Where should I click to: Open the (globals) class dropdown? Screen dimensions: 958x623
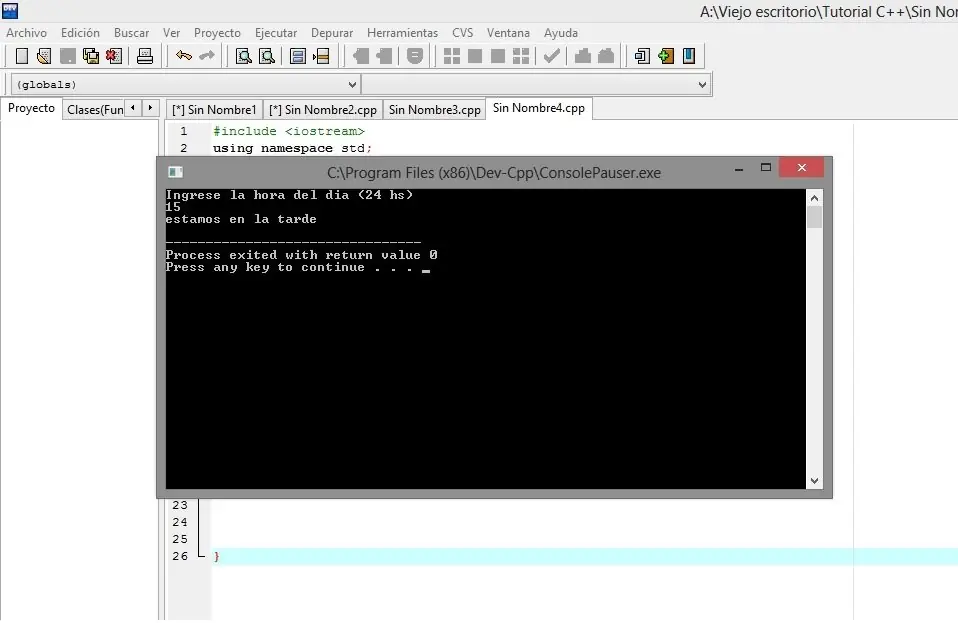pyautogui.click(x=185, y=84)
